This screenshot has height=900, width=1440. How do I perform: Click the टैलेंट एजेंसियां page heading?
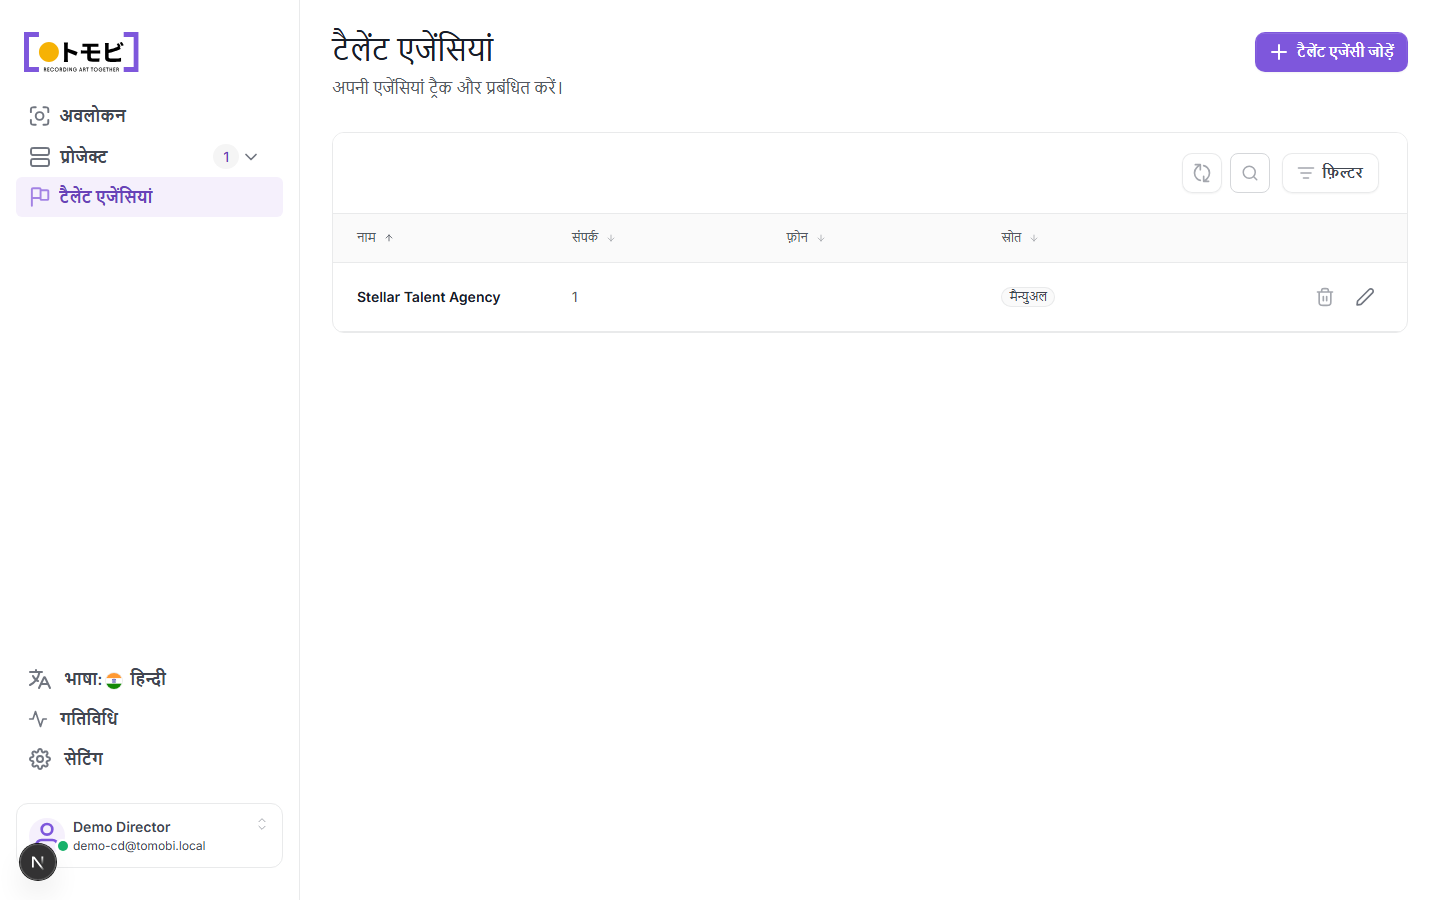pos(413,49)
